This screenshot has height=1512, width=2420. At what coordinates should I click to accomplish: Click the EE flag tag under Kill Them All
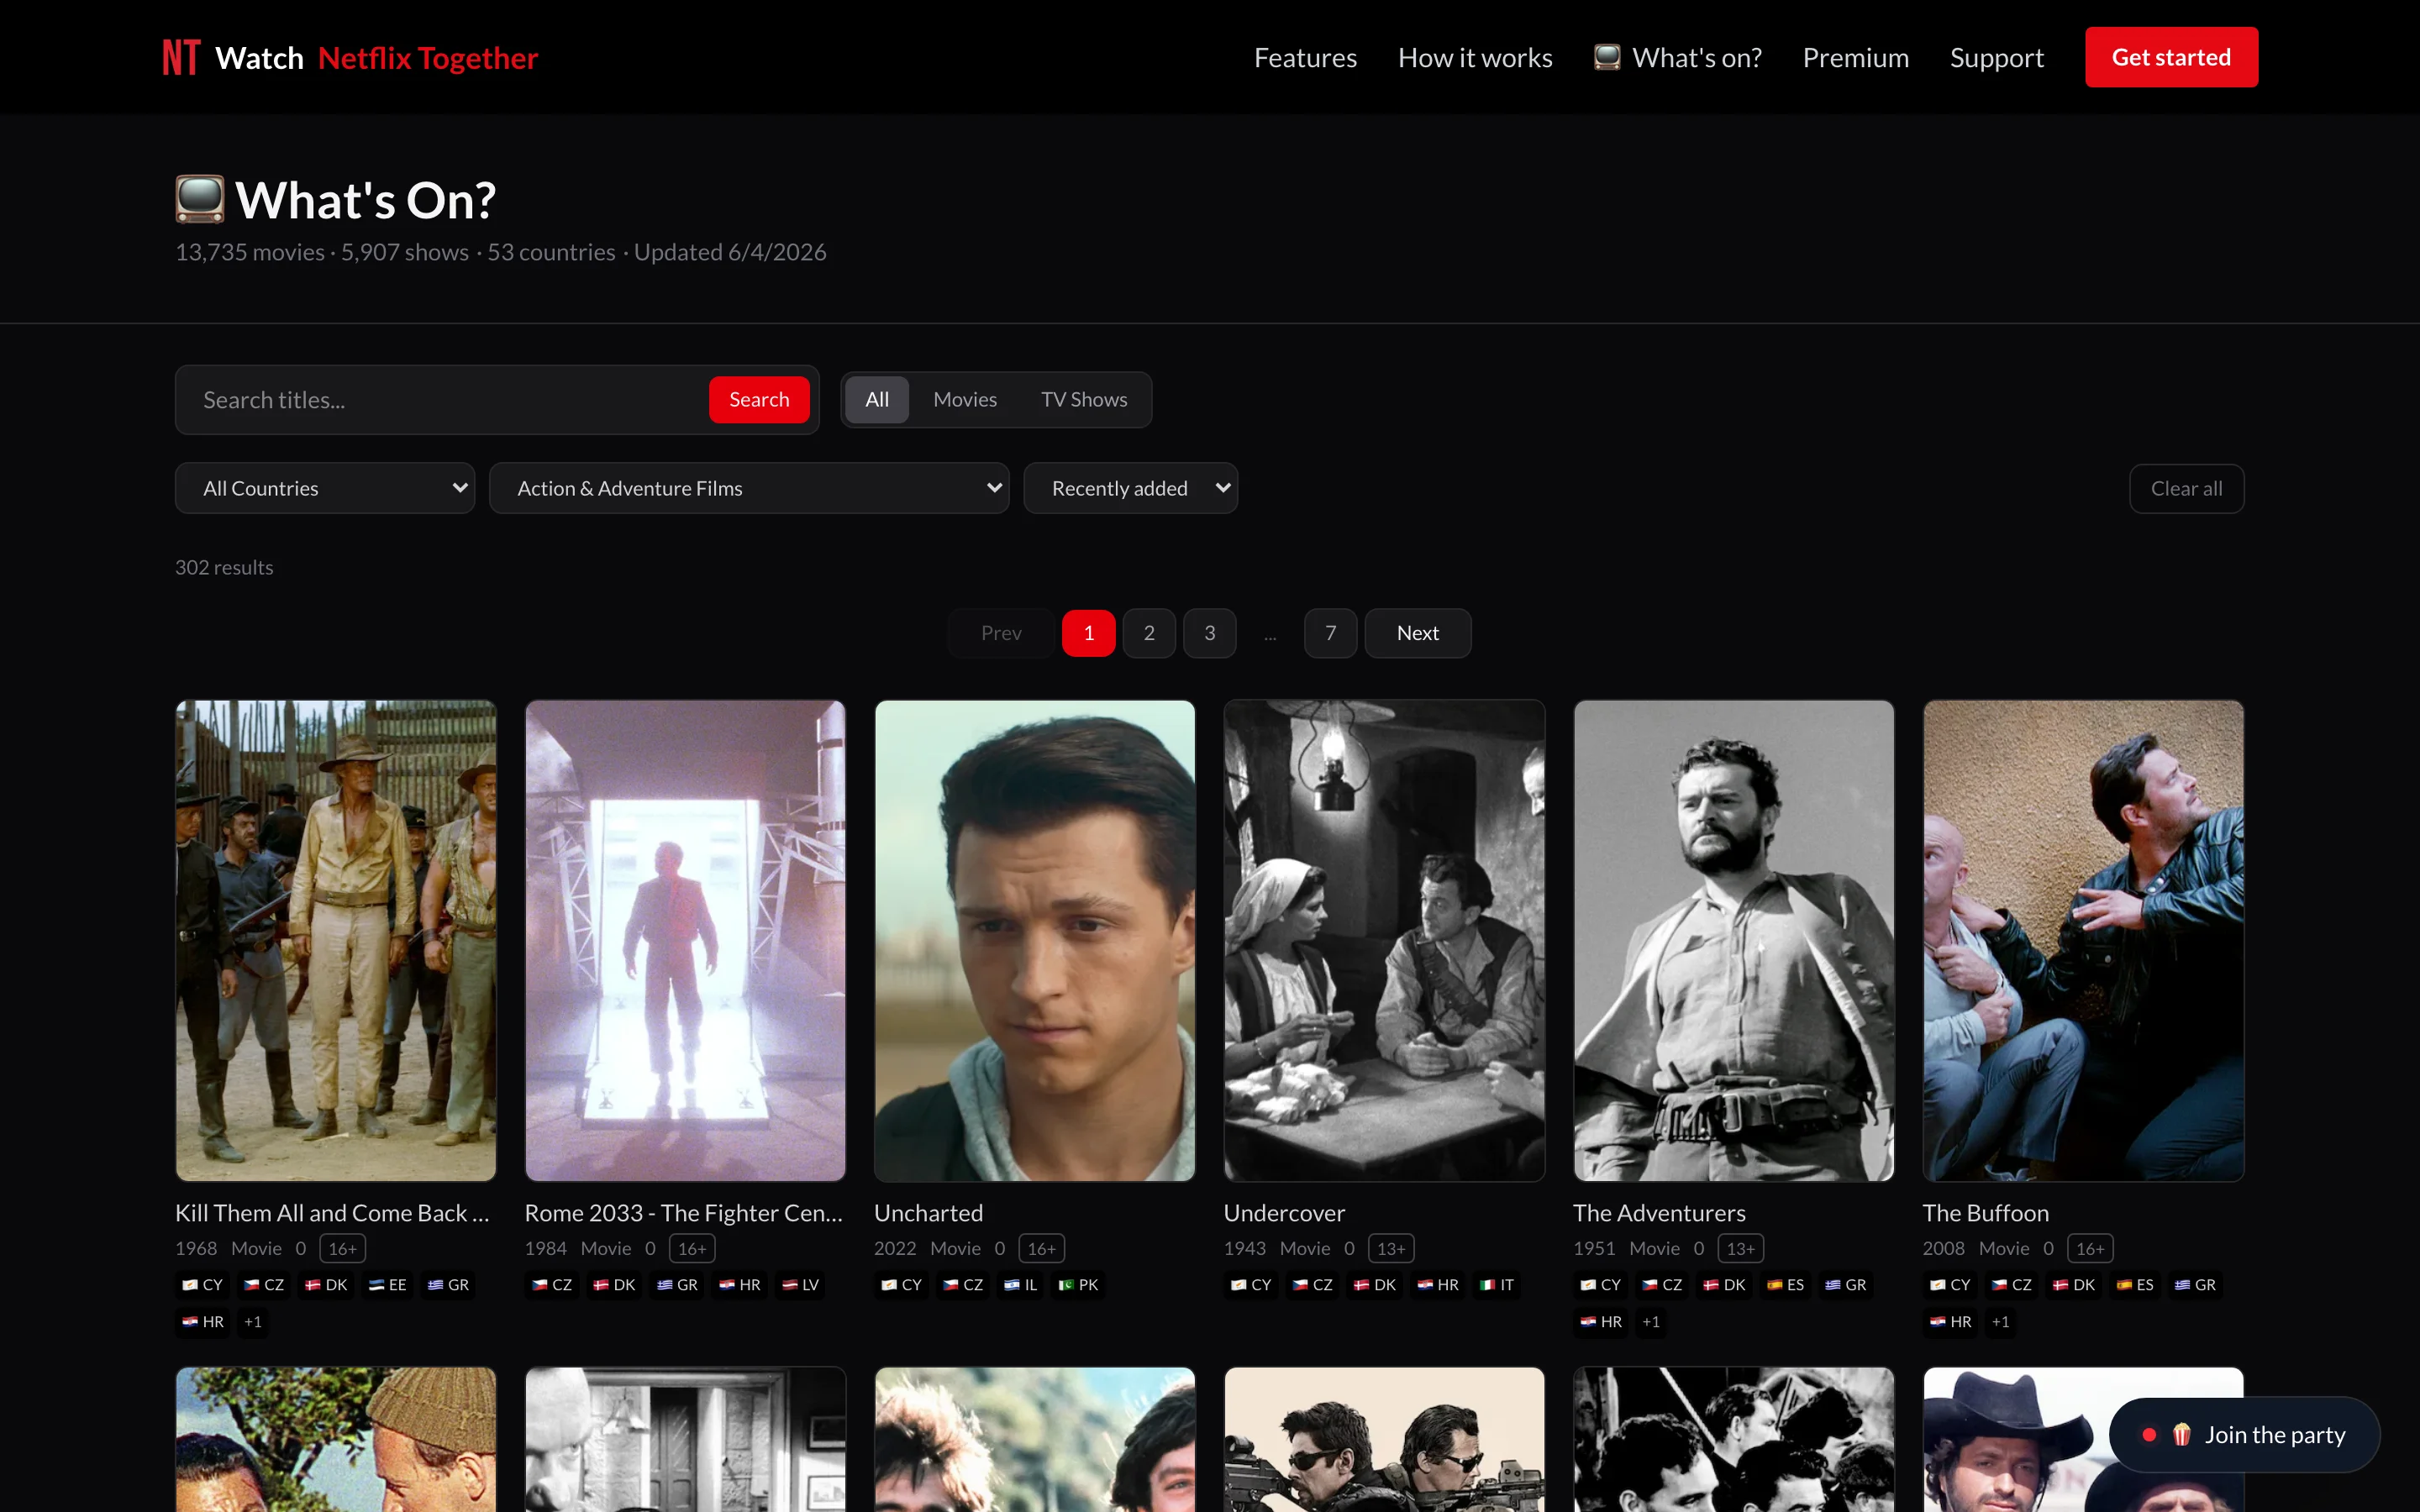point(387,1285)
